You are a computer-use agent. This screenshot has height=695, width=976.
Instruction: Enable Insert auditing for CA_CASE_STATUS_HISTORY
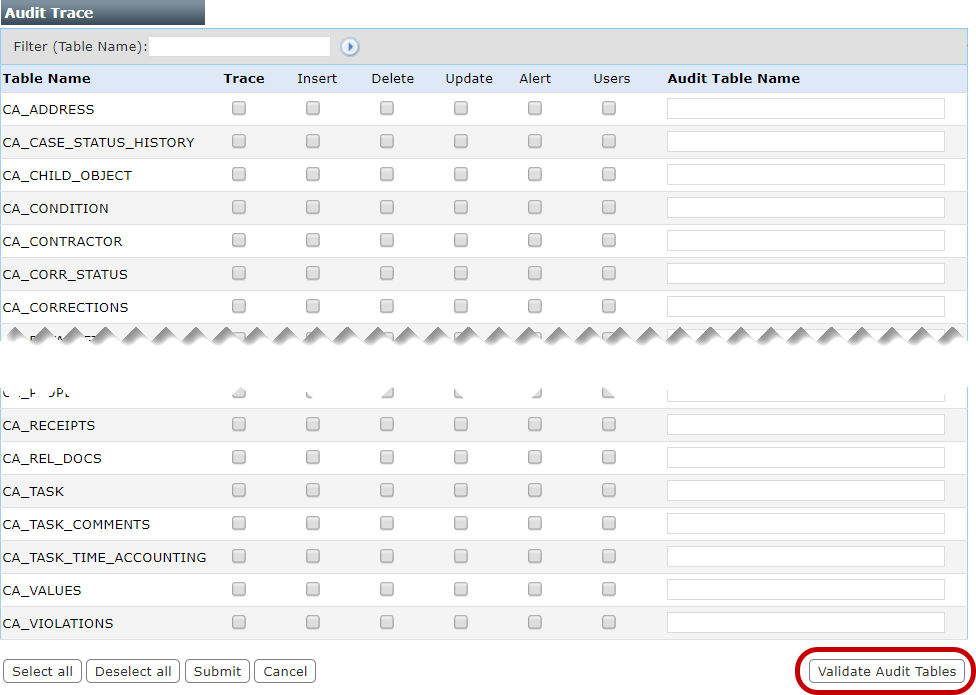pyautogui.click(x=312, y=141)
